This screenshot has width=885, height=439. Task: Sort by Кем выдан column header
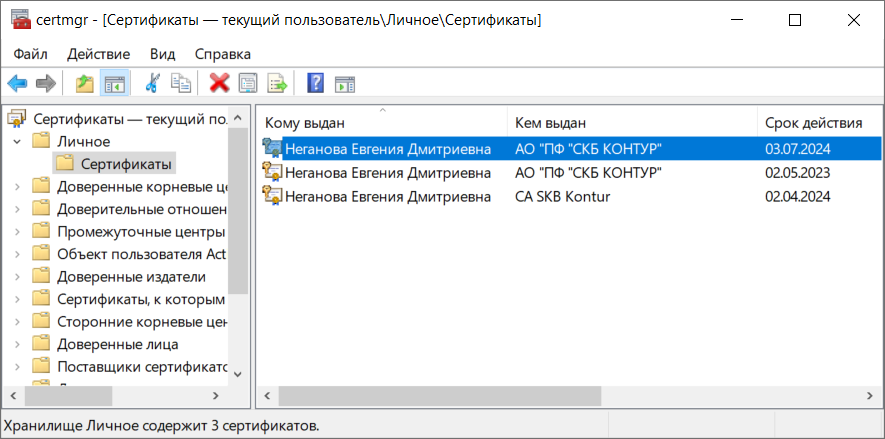point(632,122)
